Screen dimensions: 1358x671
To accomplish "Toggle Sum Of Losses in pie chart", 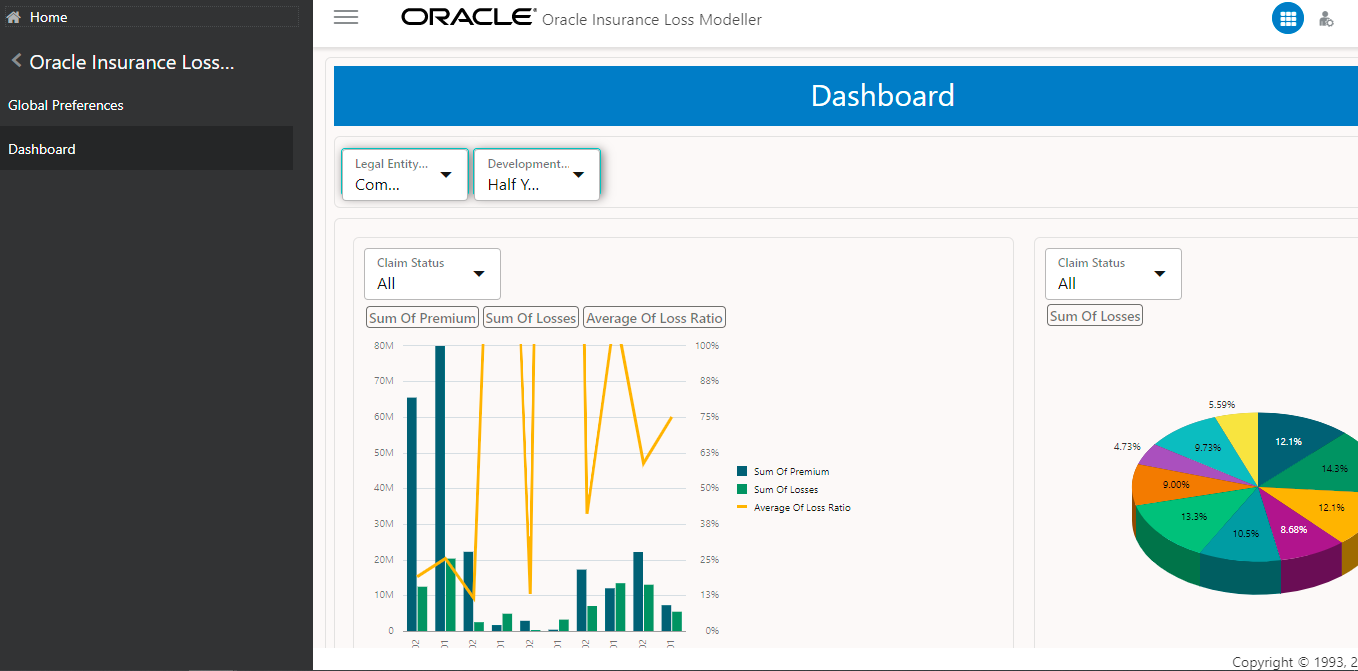I will point(1095,316).
